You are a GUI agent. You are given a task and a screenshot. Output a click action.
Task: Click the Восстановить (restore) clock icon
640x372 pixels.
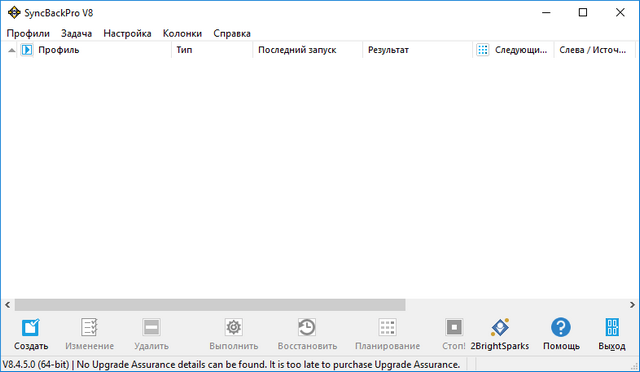307,327
